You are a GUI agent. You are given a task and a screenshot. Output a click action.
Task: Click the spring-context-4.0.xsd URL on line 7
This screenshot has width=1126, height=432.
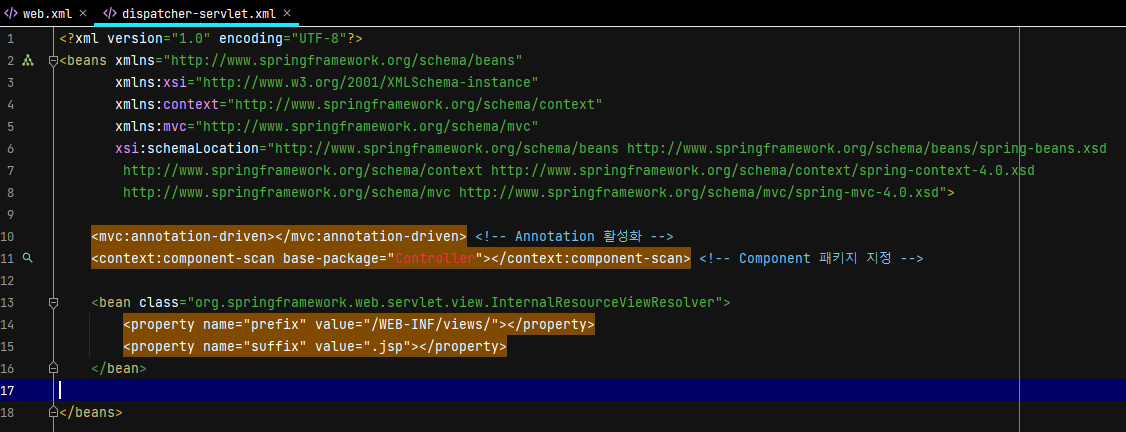(x=763, y=170)
